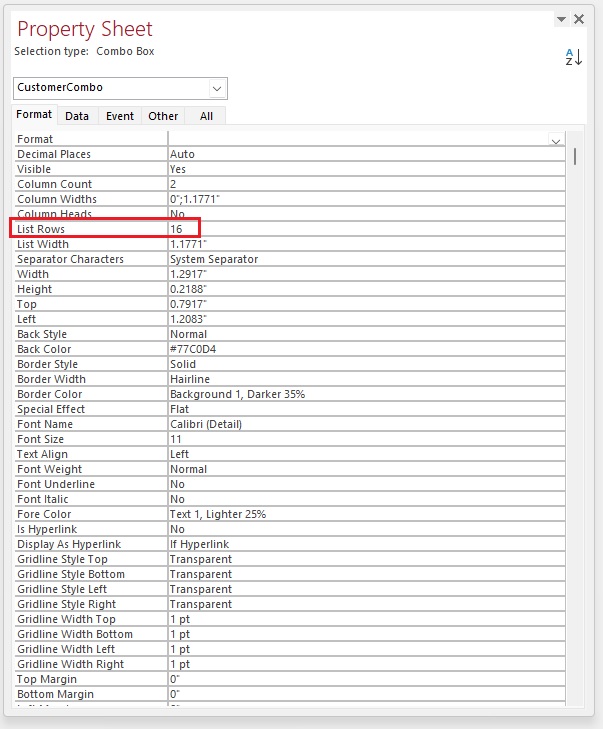Click the Gridline Style Bottom value

(x=366, y=574)
